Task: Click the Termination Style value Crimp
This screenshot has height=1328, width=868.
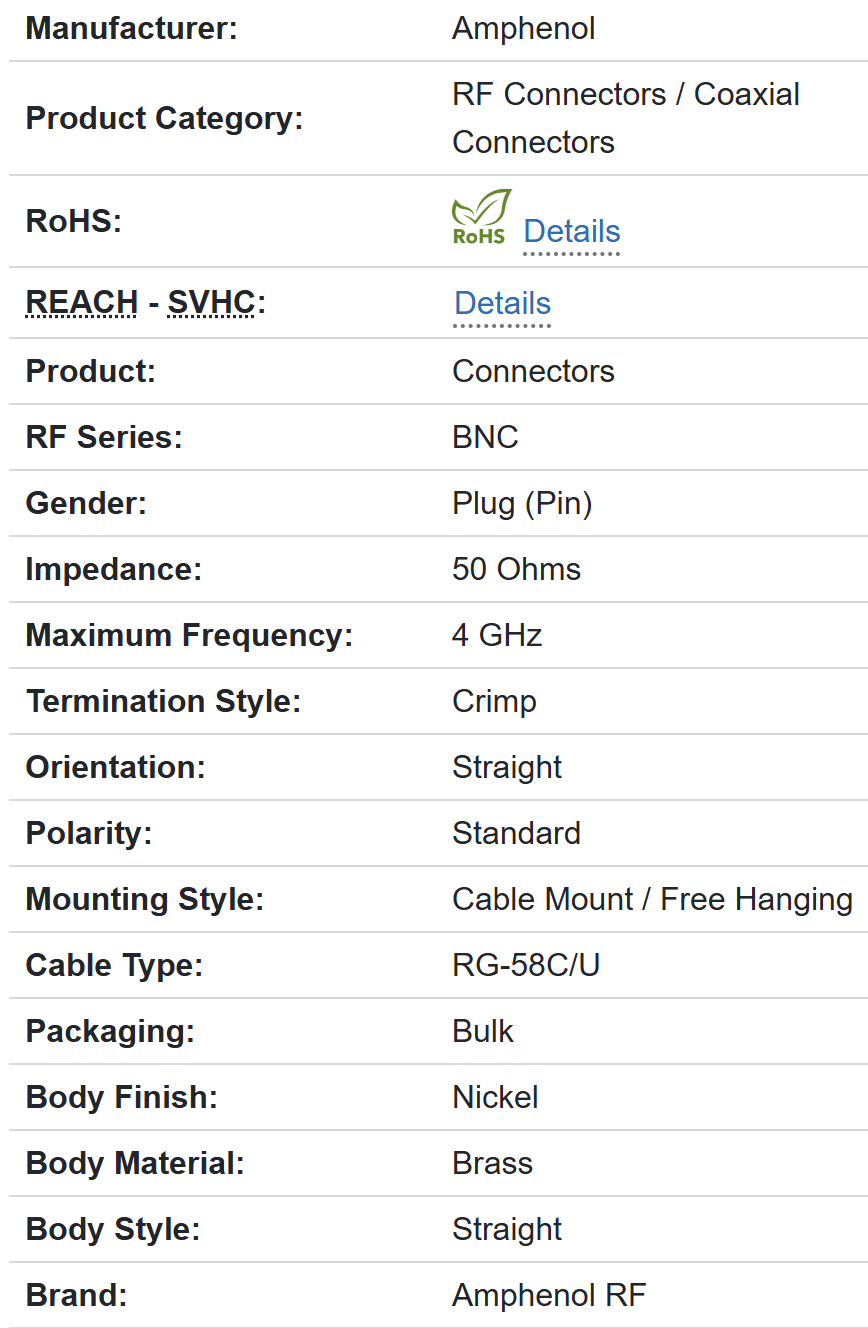Action: point(494,701)
